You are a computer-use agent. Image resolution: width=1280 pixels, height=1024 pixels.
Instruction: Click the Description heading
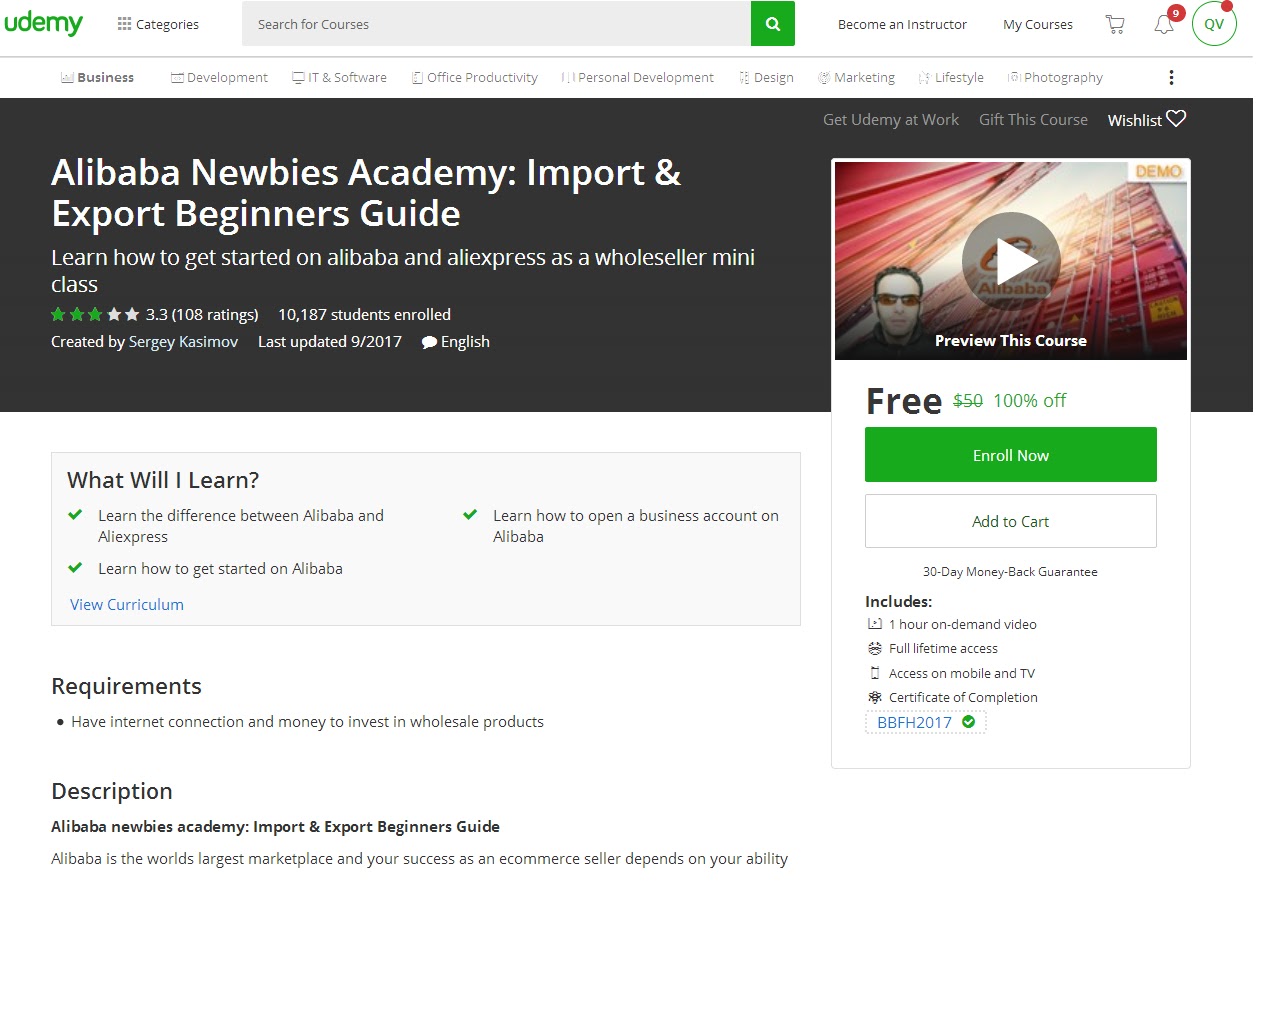[x=112, y=791]
